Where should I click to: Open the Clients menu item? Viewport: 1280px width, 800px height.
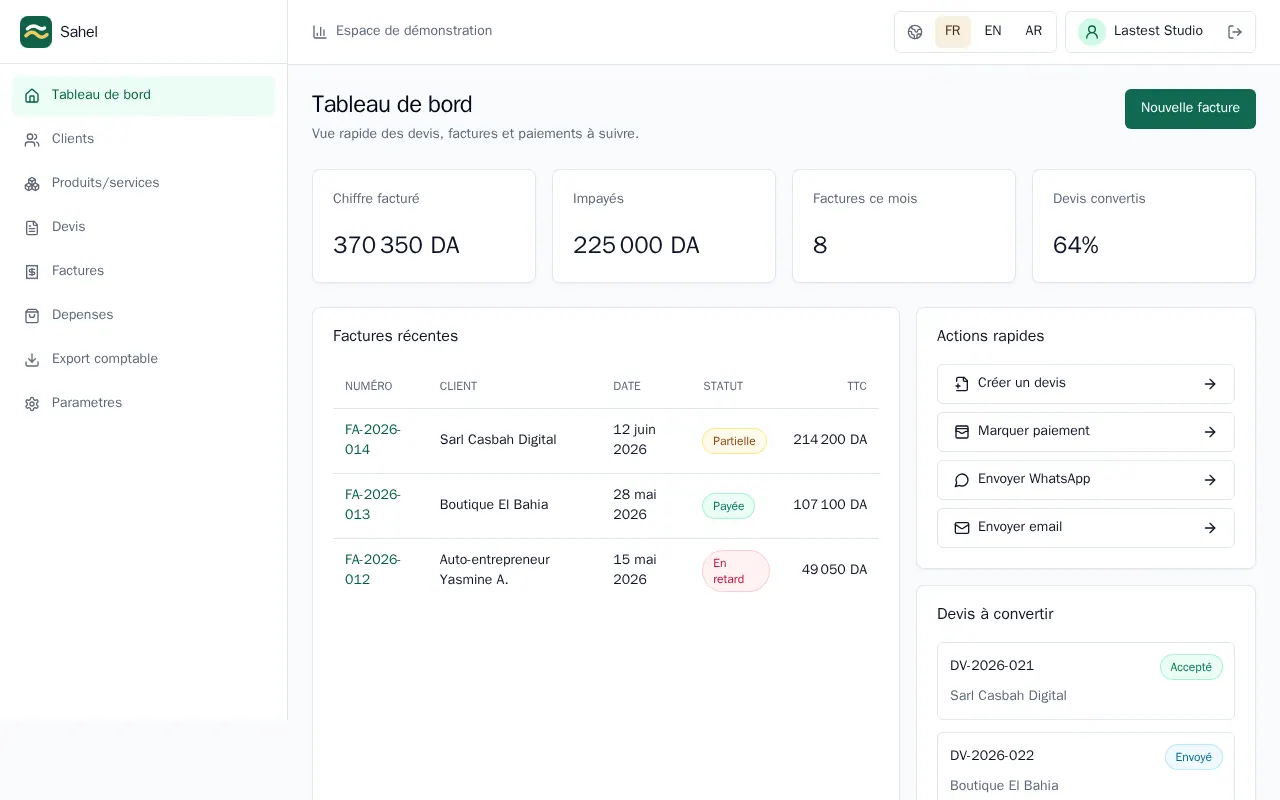coord(144,140)
